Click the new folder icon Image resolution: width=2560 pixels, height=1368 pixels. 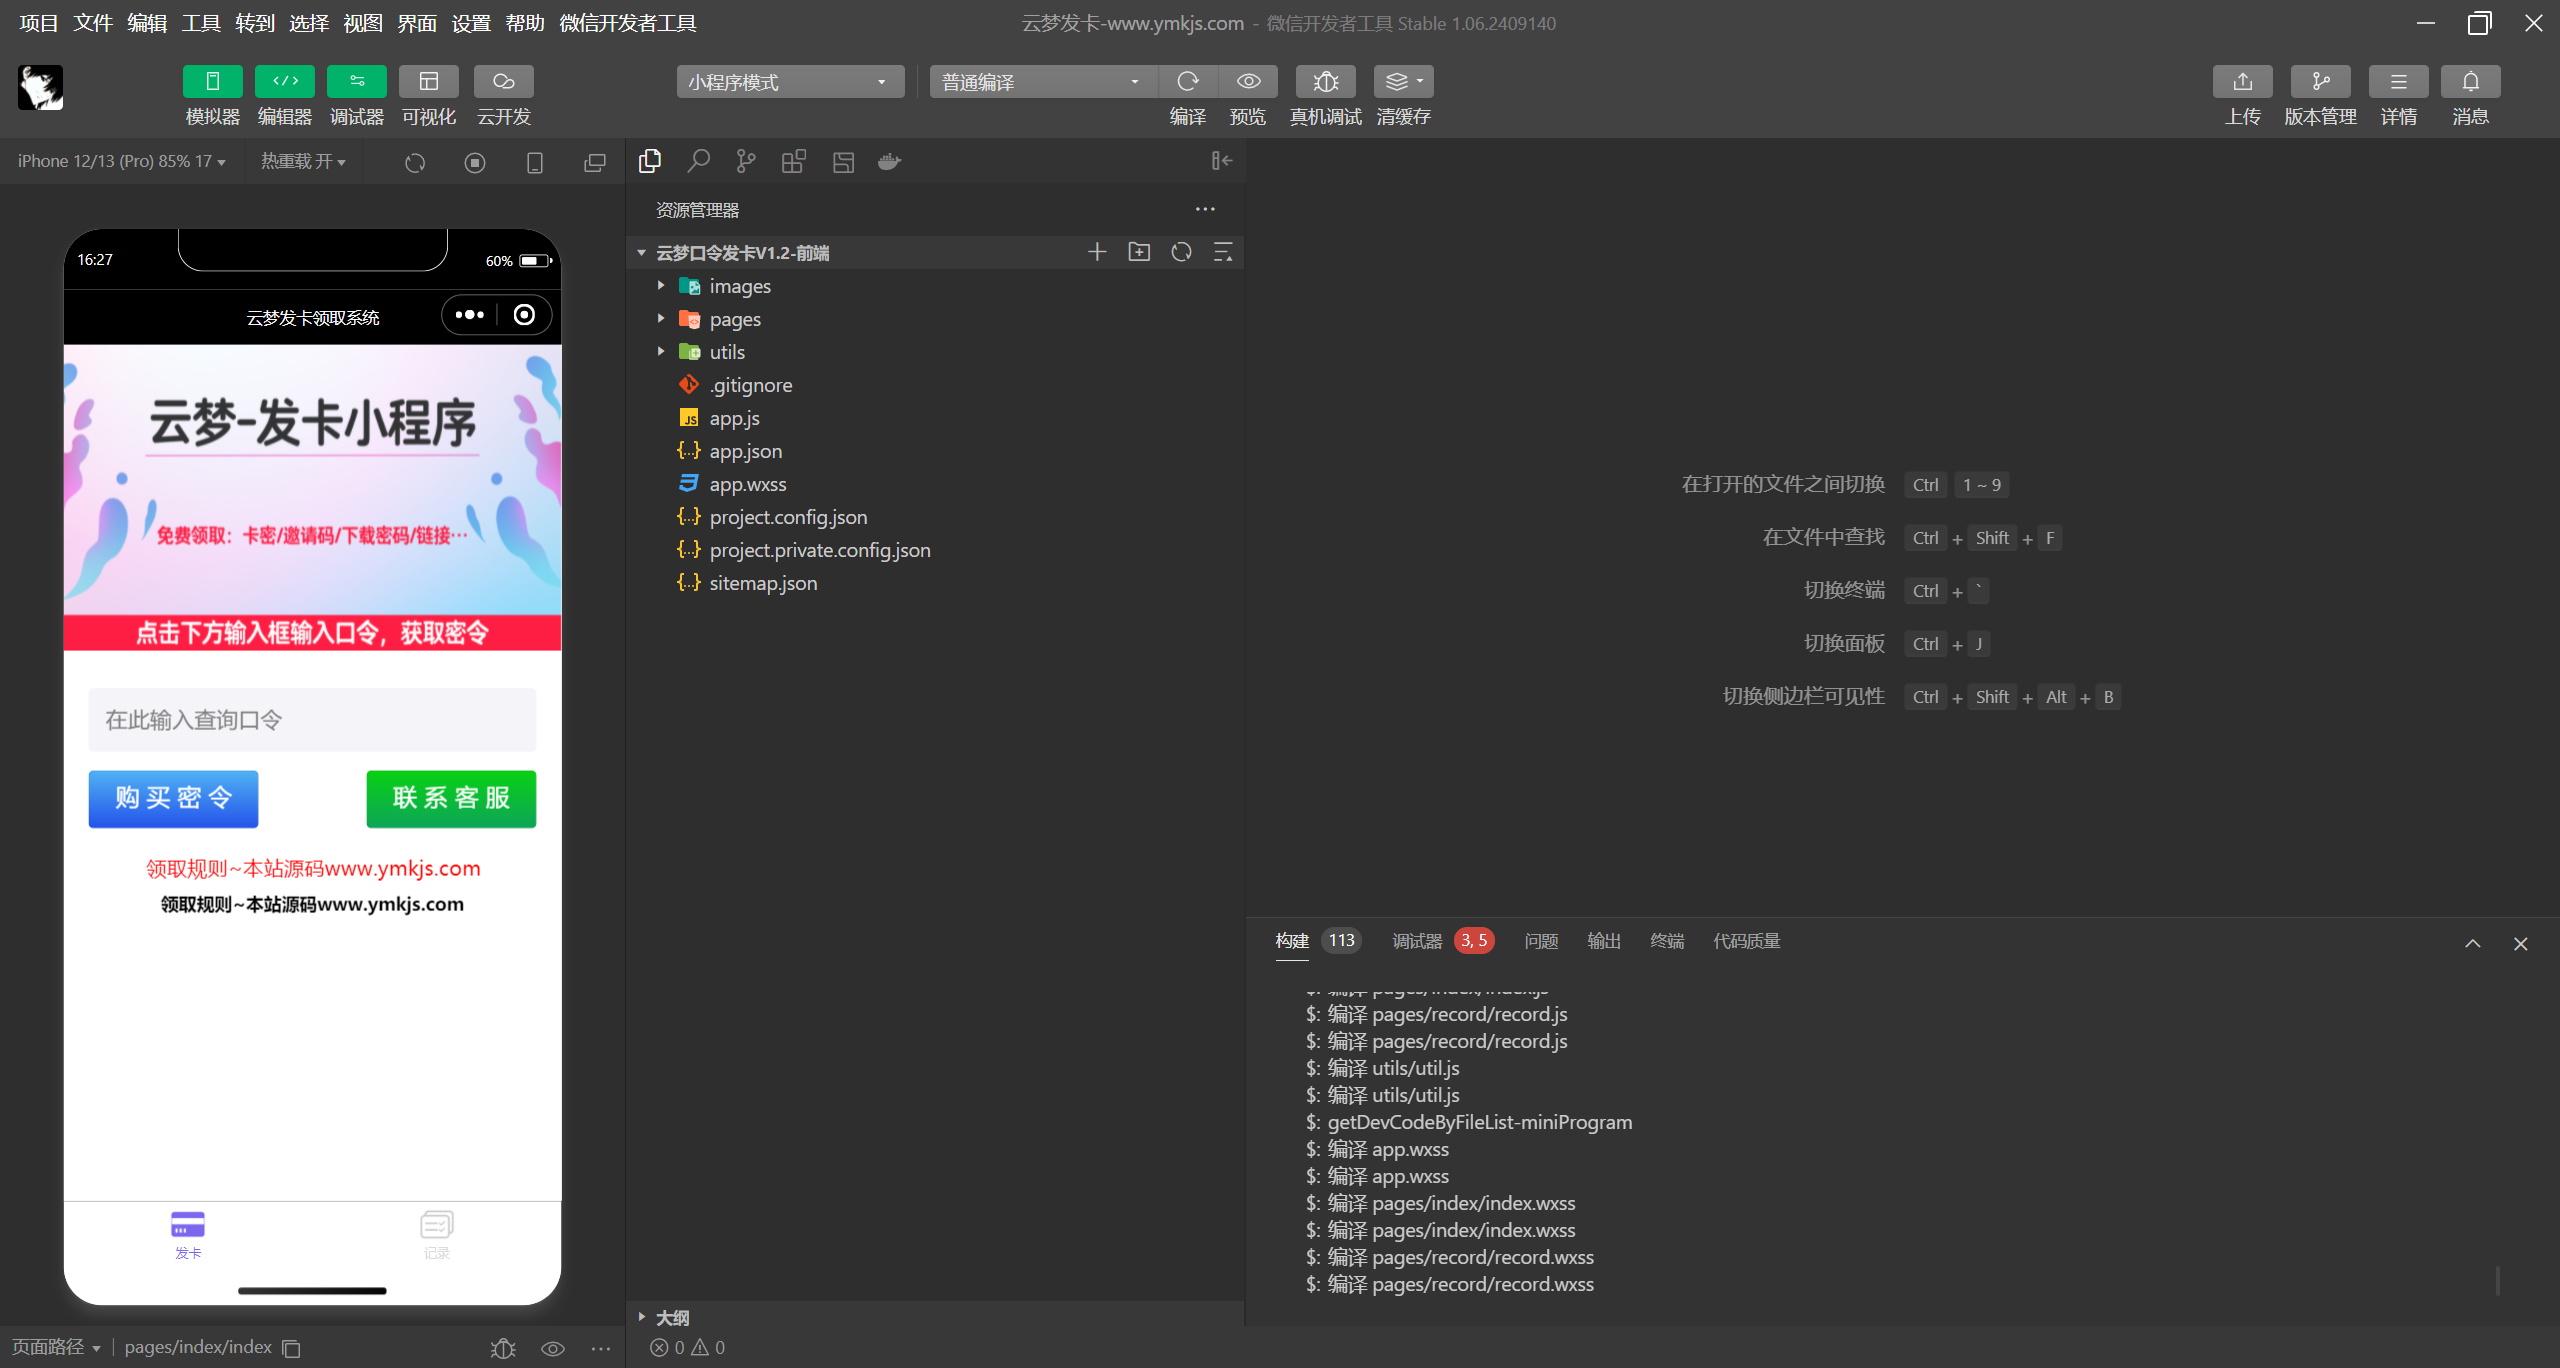[x=1139, y=252]
